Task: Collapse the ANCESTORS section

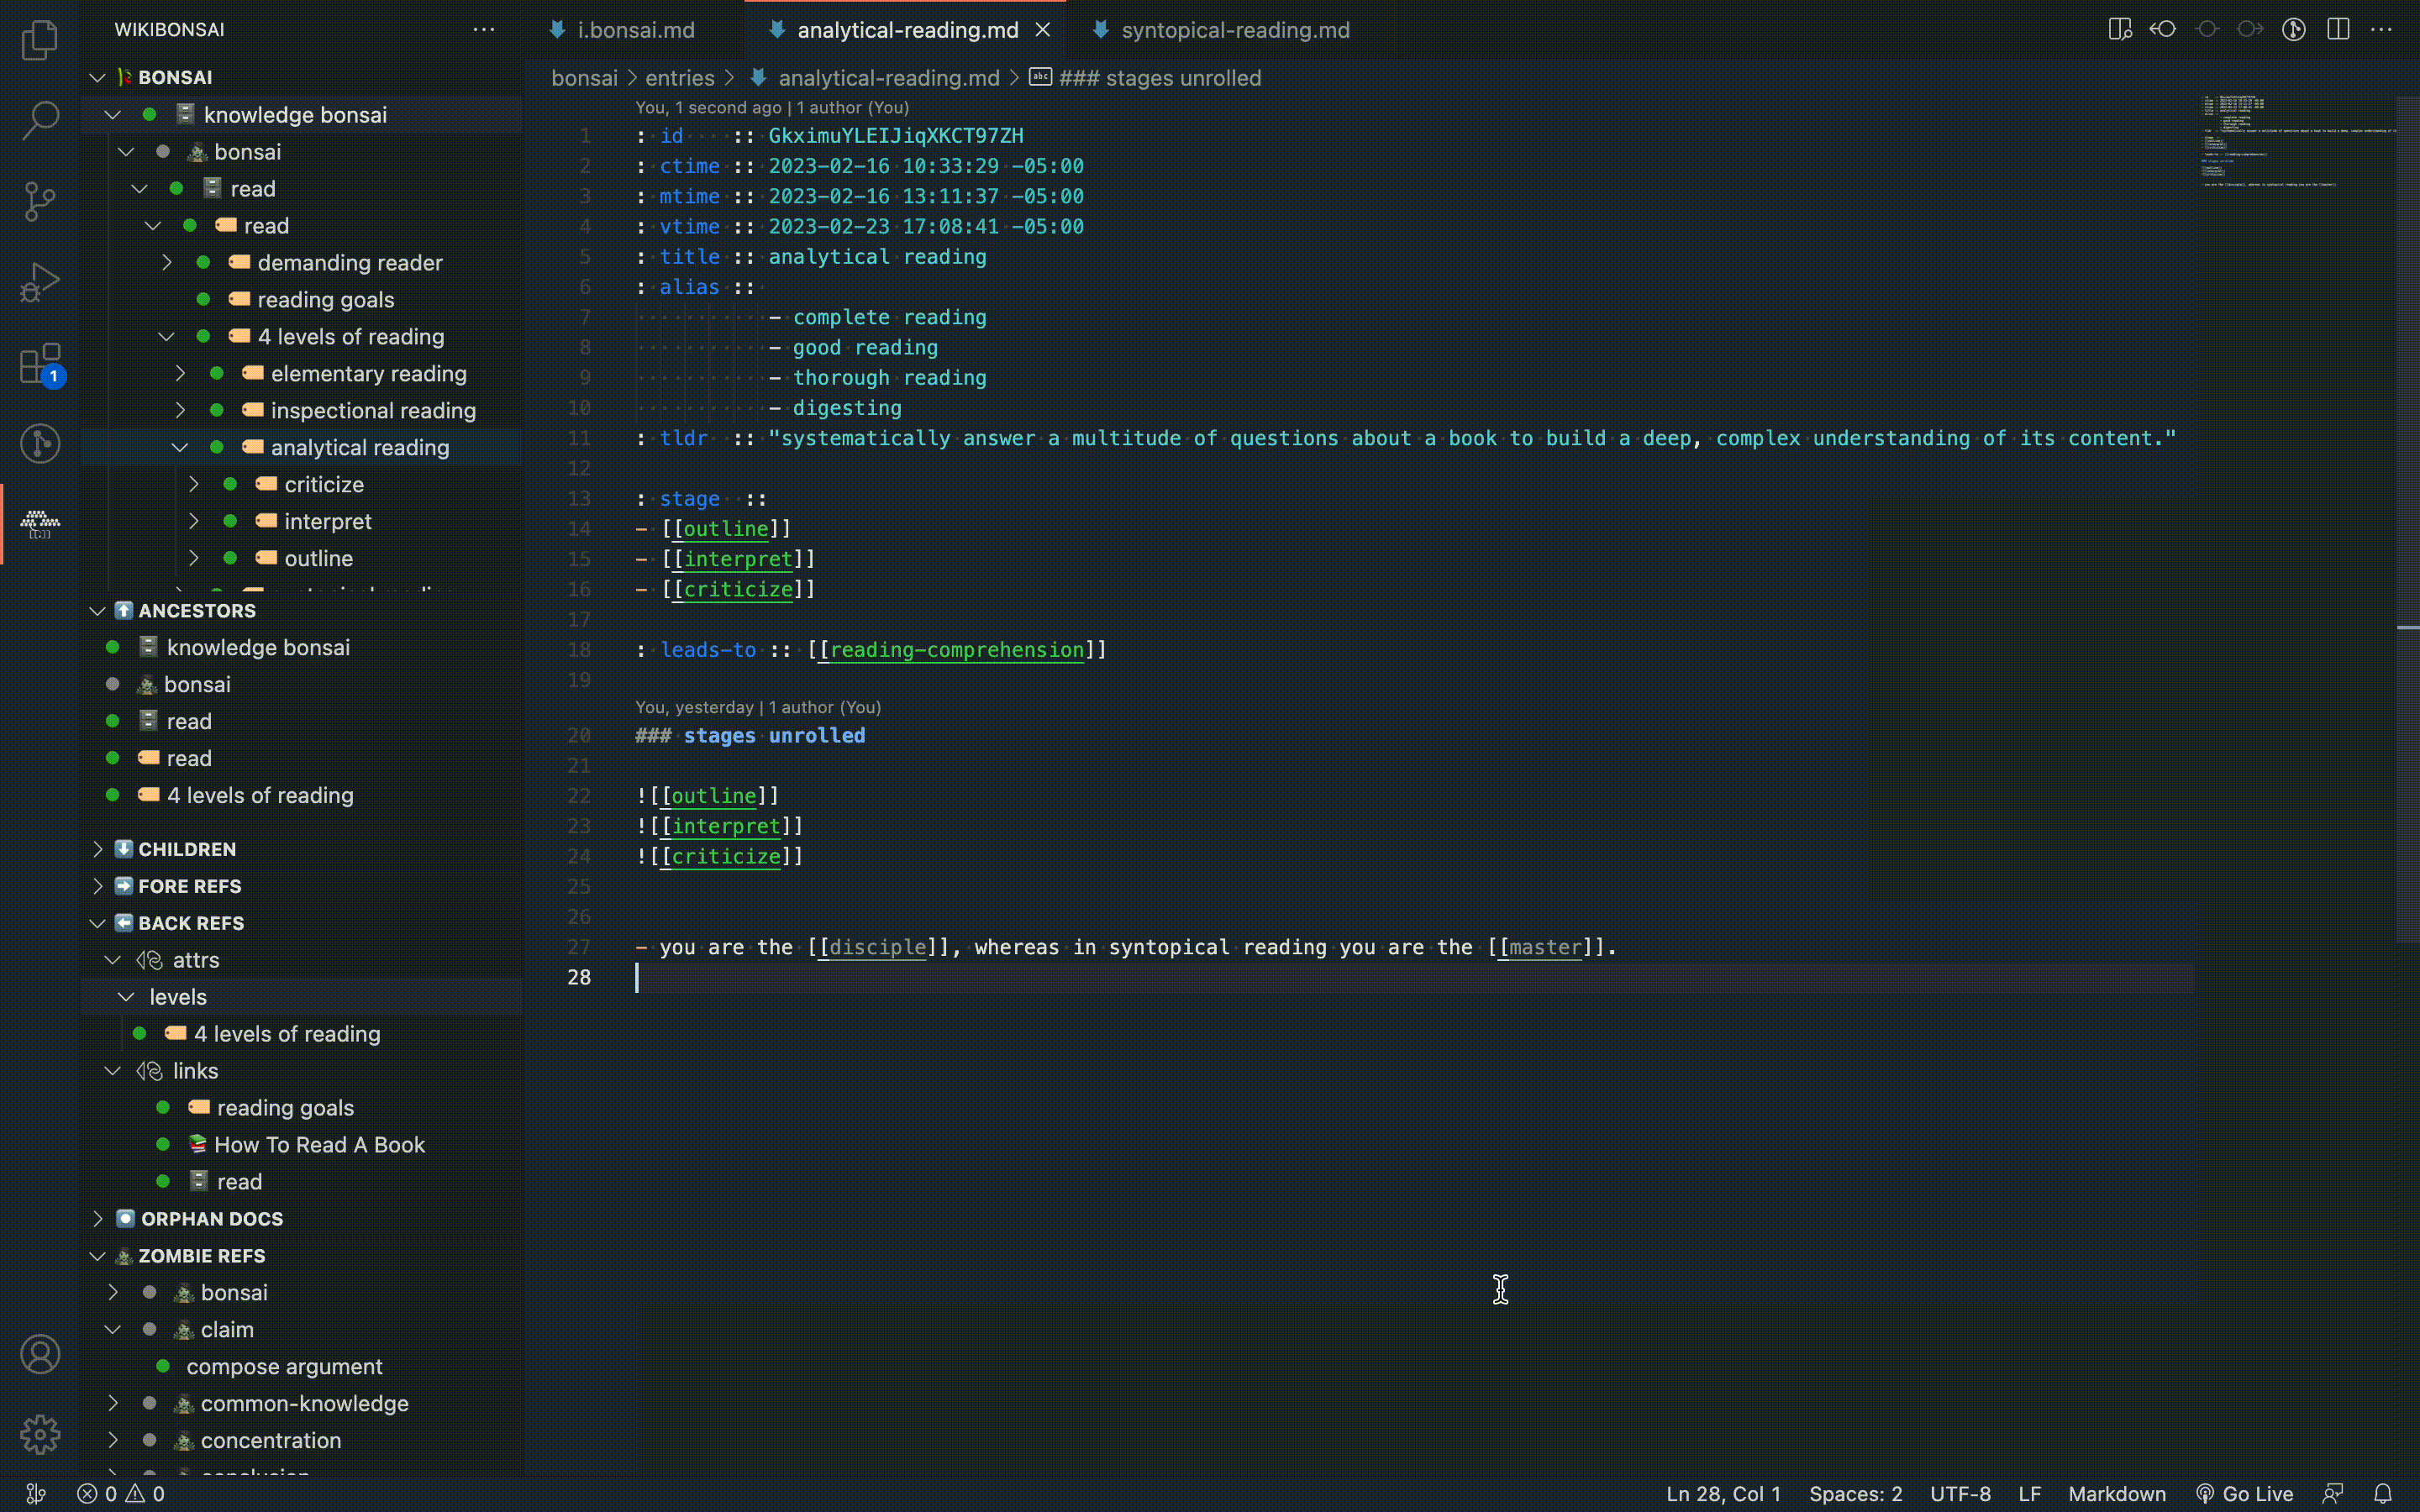Action: [x=300, y=610]
